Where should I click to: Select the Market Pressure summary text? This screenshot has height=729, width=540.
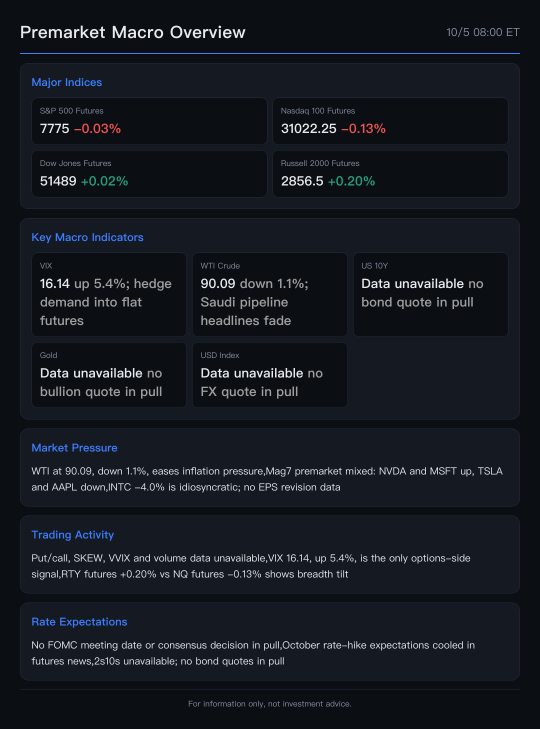(267, 479)
